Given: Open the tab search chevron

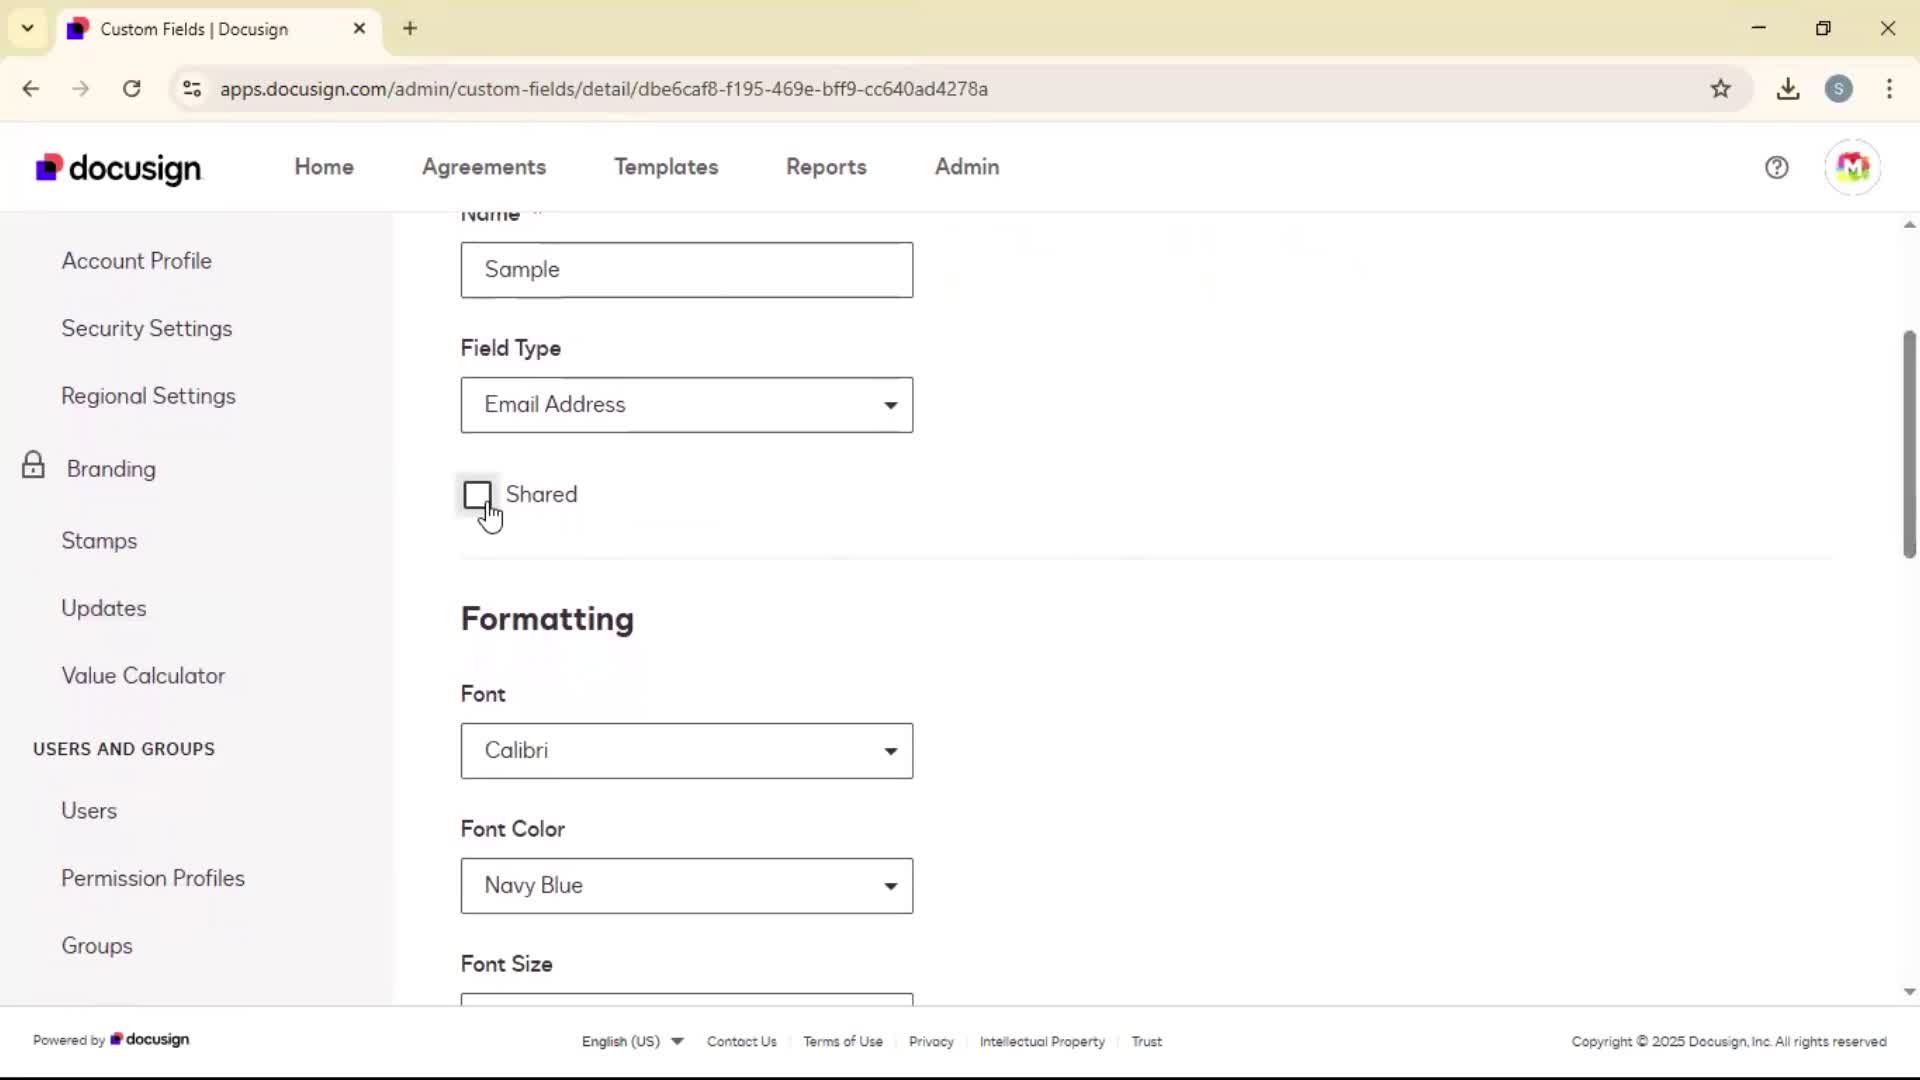Looking at the screenshot, I should click(28, 28).
